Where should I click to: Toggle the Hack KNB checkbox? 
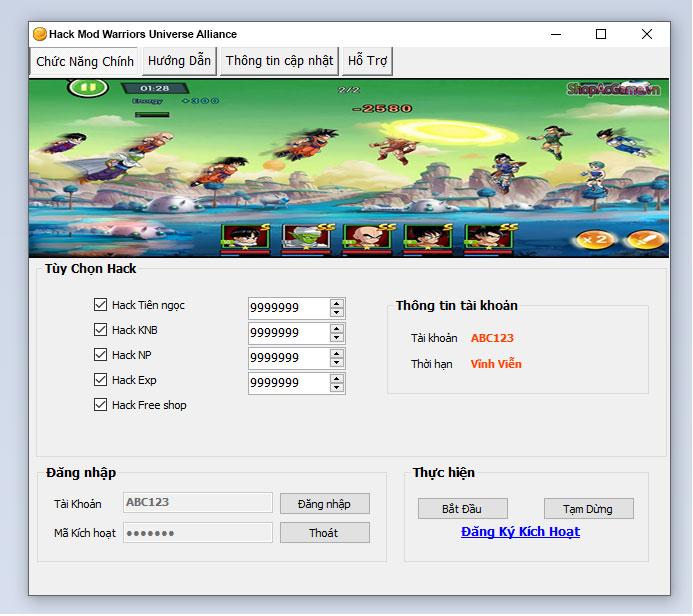coord(100,330)
